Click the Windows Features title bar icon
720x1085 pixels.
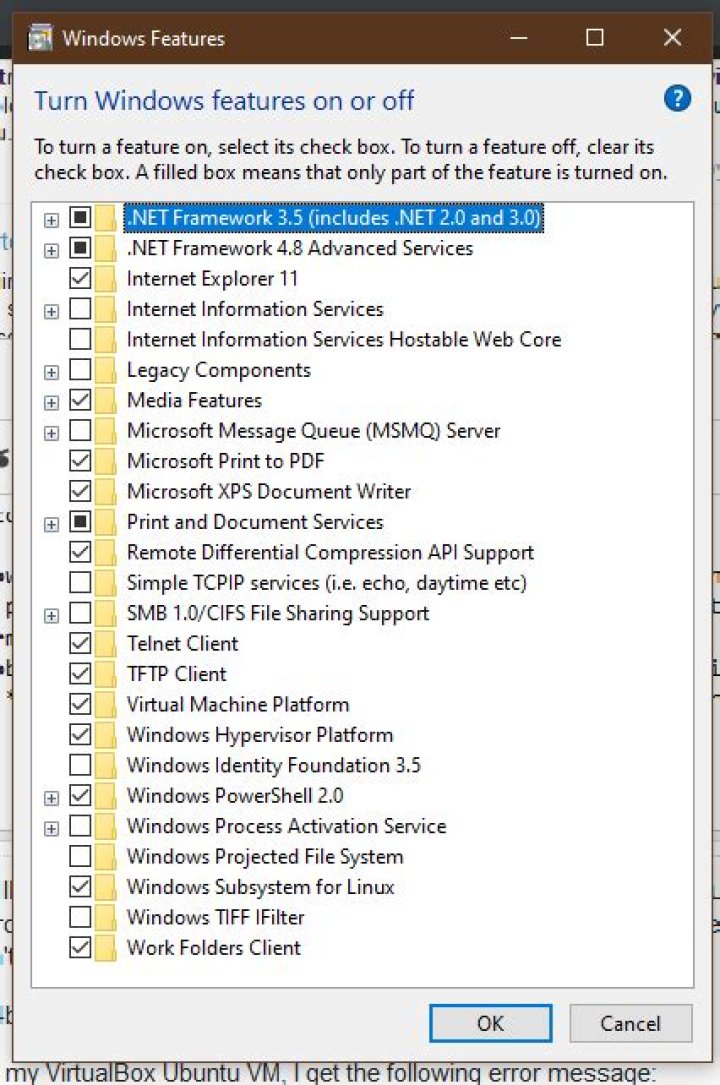pos(40,37)
